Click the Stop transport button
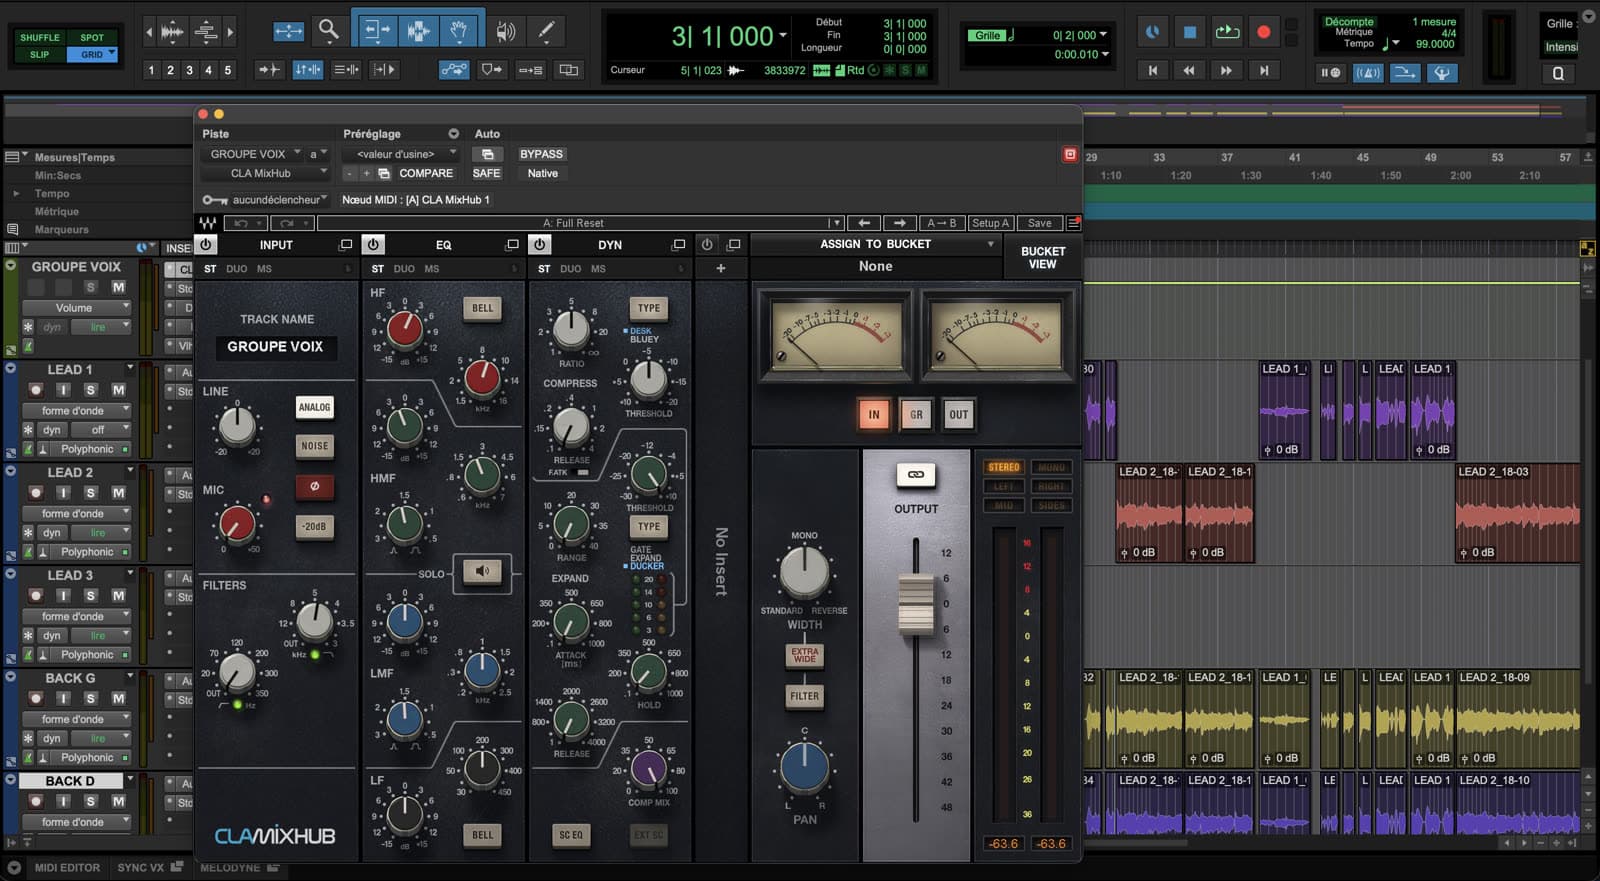 1189,32
